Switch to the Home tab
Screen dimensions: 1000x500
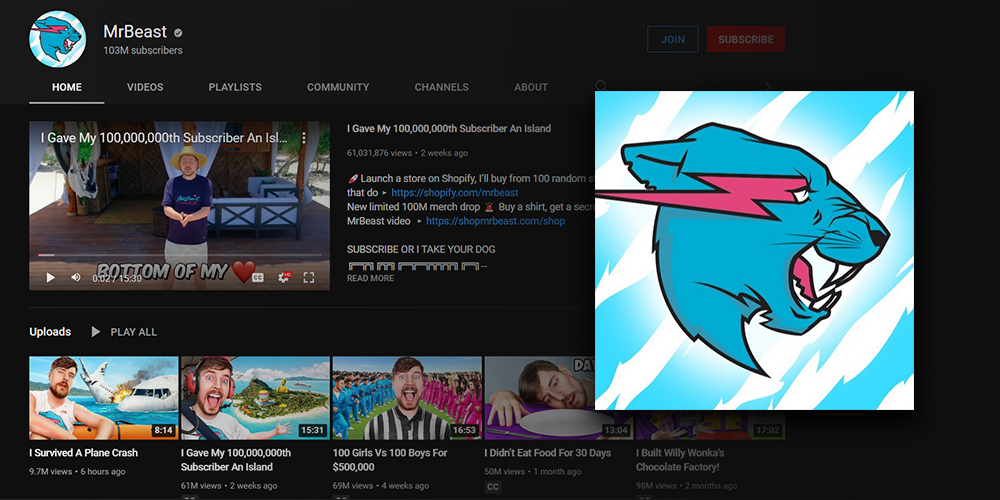click(67, 87)
